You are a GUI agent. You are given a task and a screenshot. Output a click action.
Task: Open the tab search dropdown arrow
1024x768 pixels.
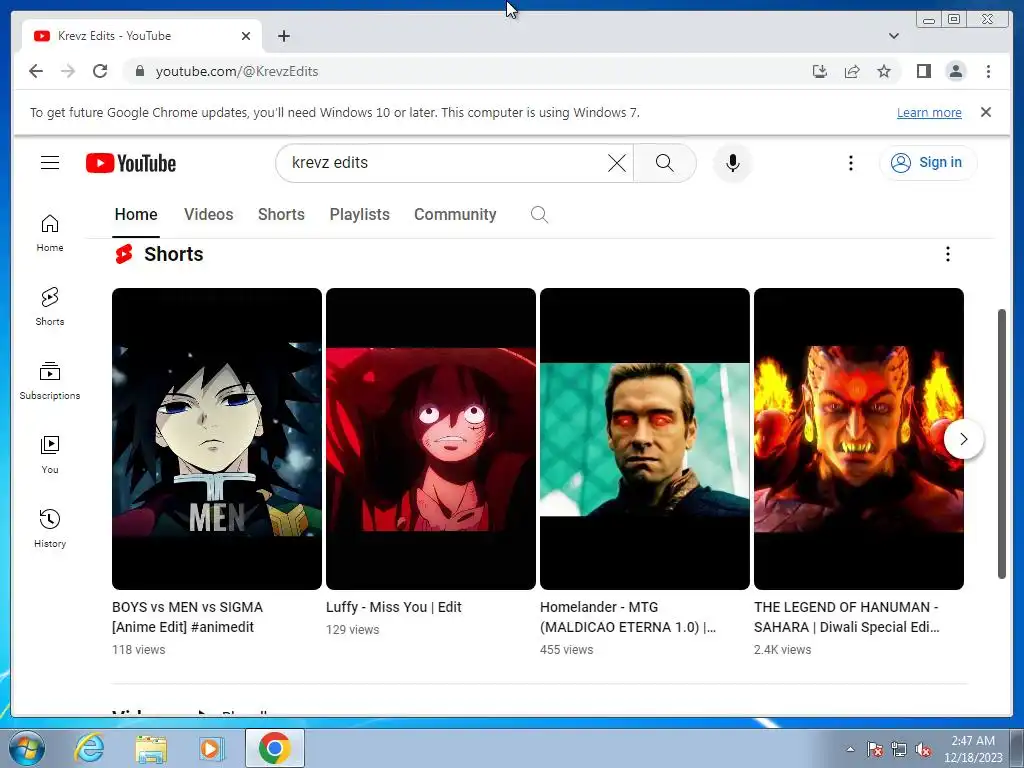(893, 36)
